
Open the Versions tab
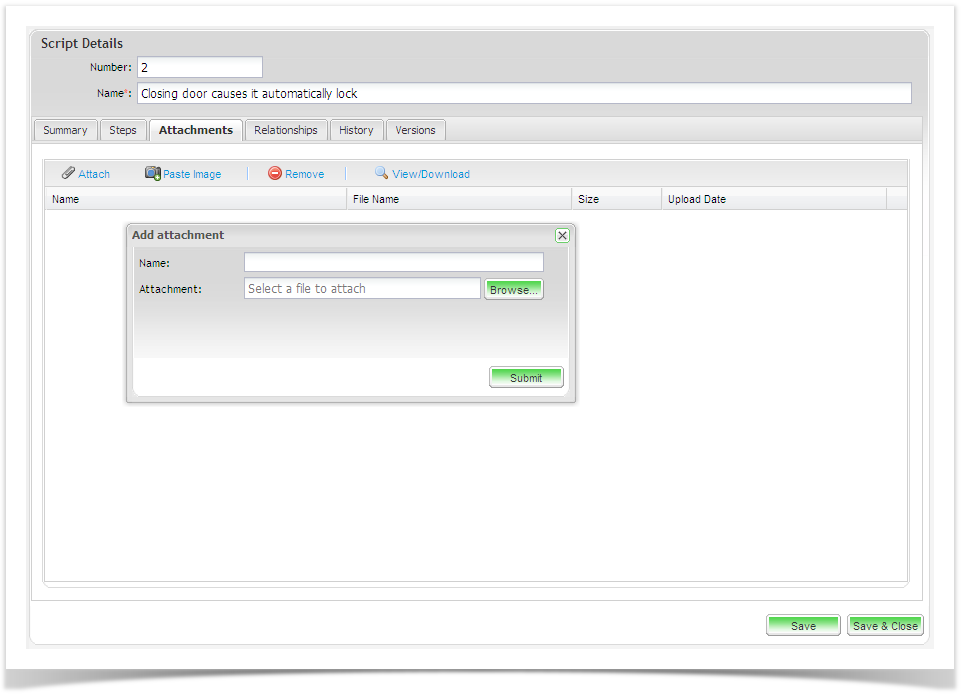click(x=415, y=130)
